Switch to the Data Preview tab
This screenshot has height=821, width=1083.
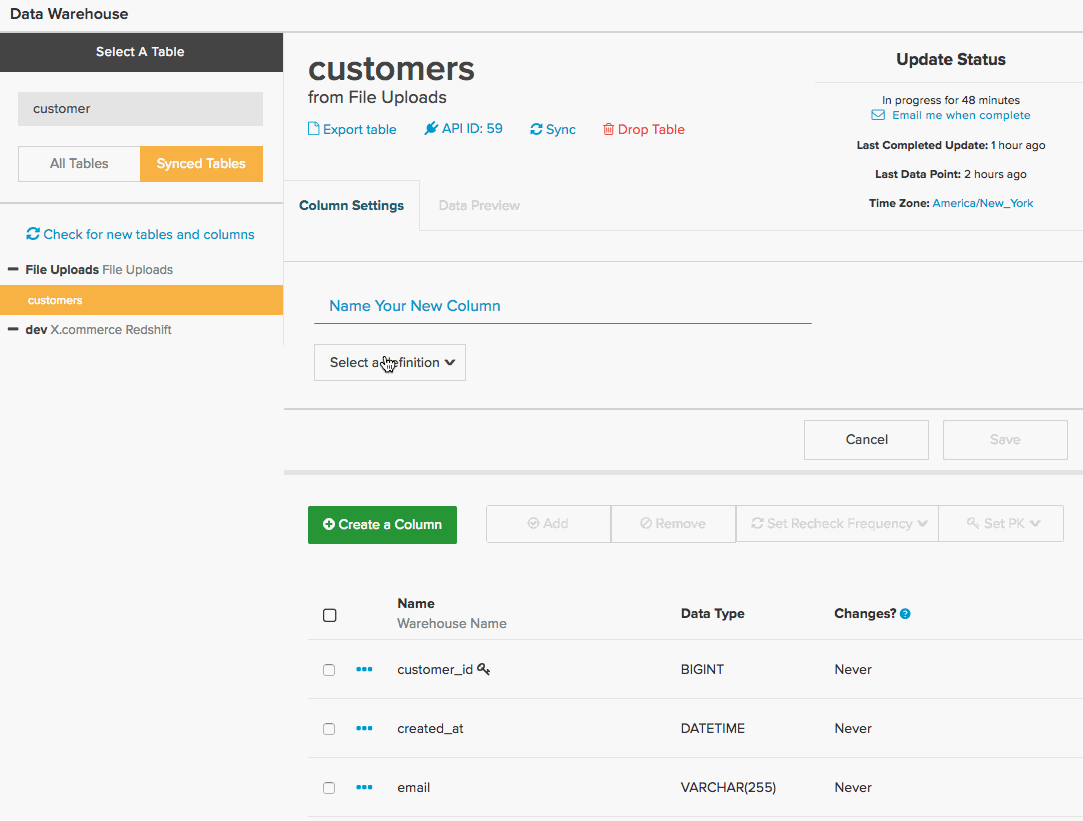tap(479, 205)
